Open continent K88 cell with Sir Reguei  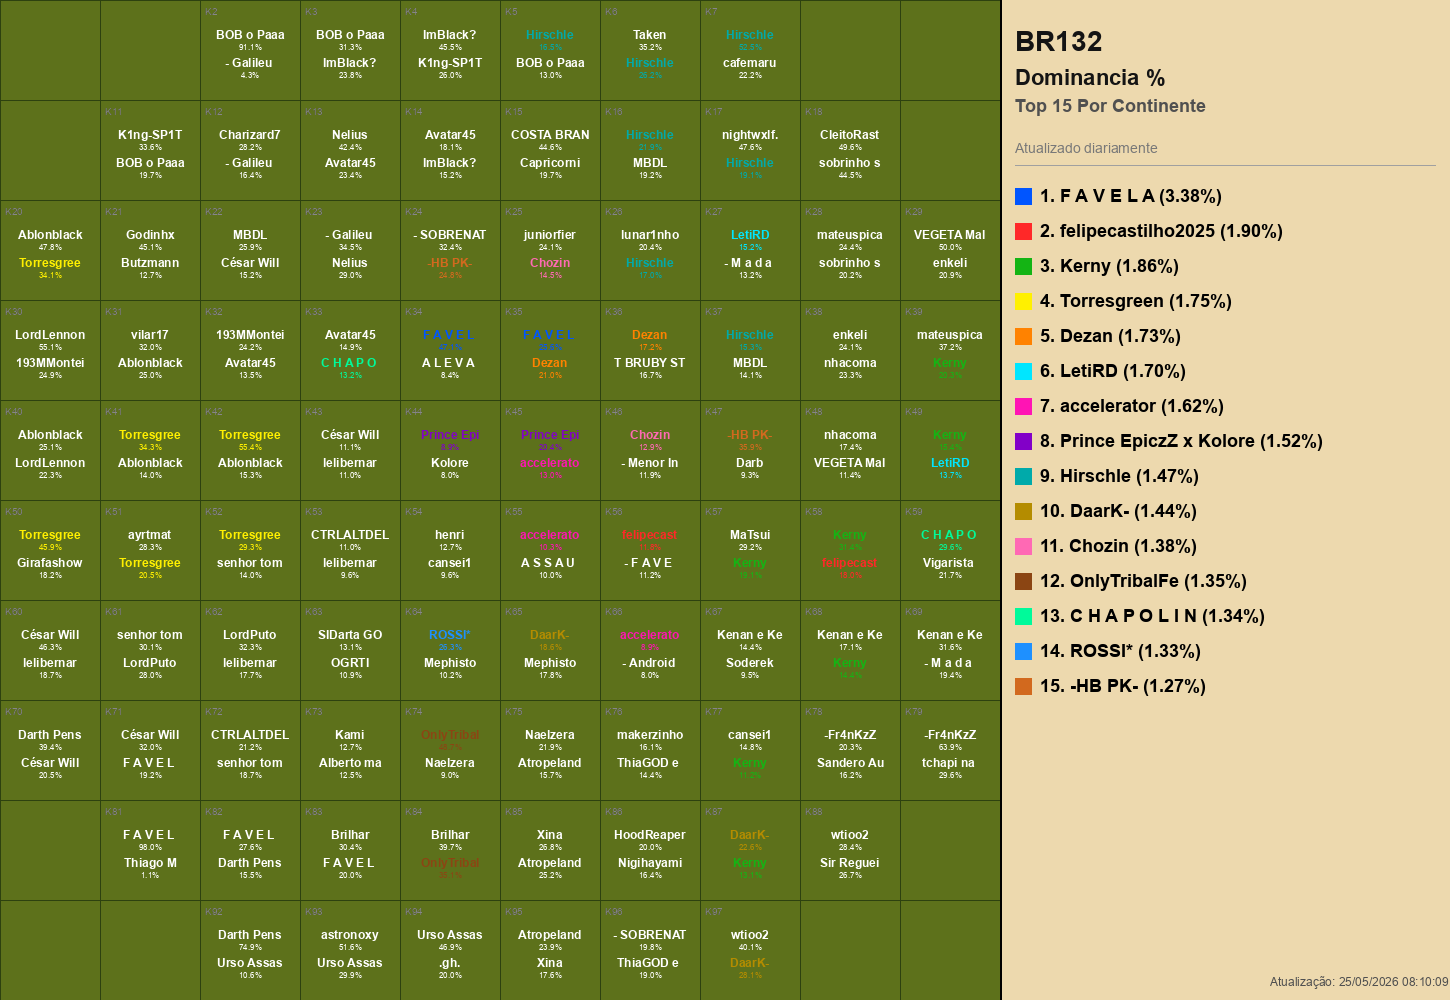pos(850,850)
